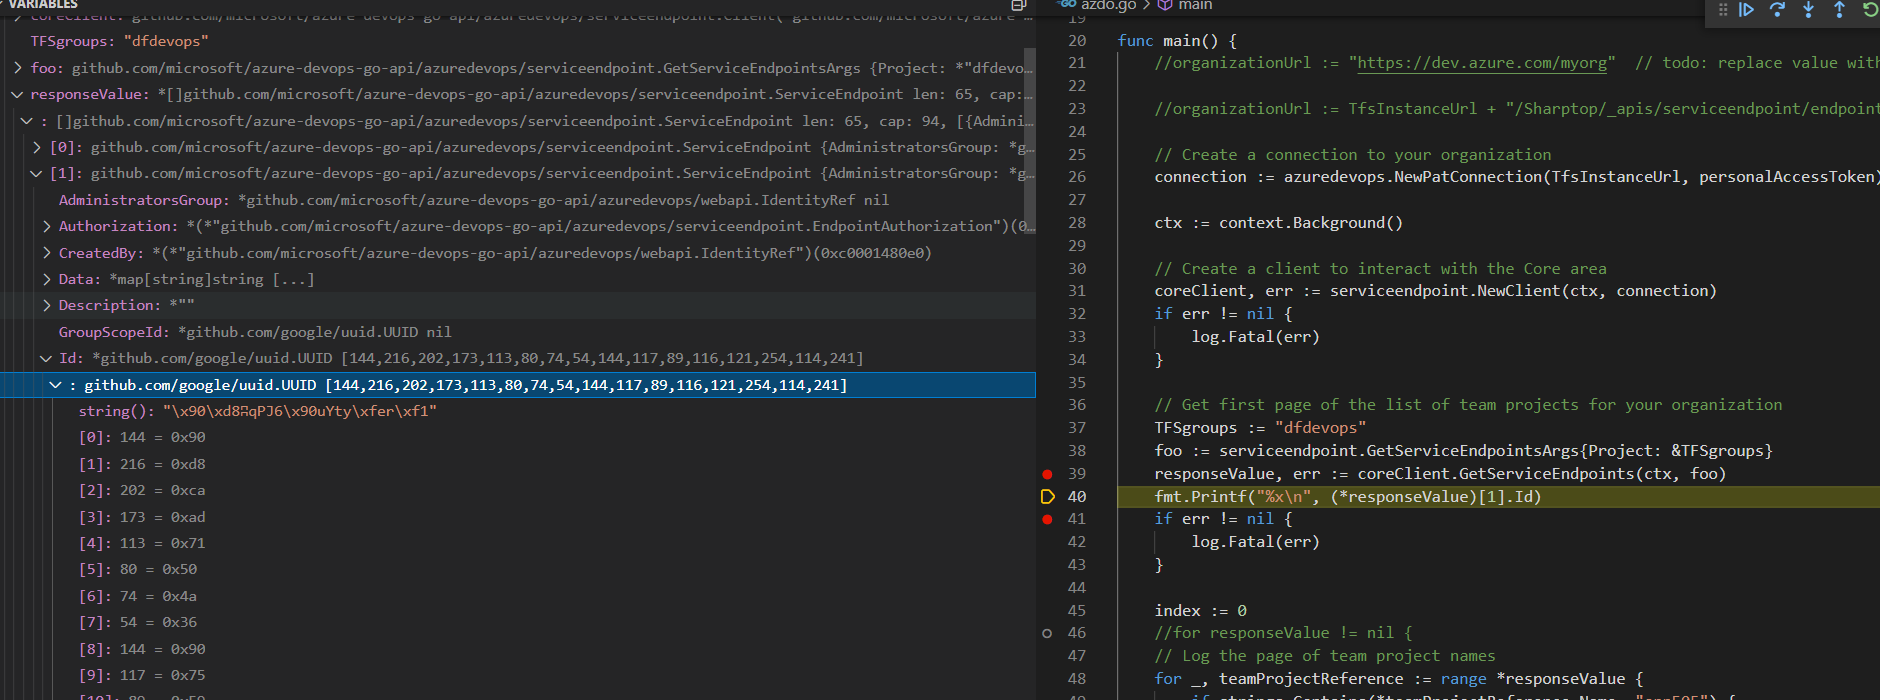Select byte [7]: 54 = 0x36
This screenshot has width=1880, height=700.
click(517, 622)
